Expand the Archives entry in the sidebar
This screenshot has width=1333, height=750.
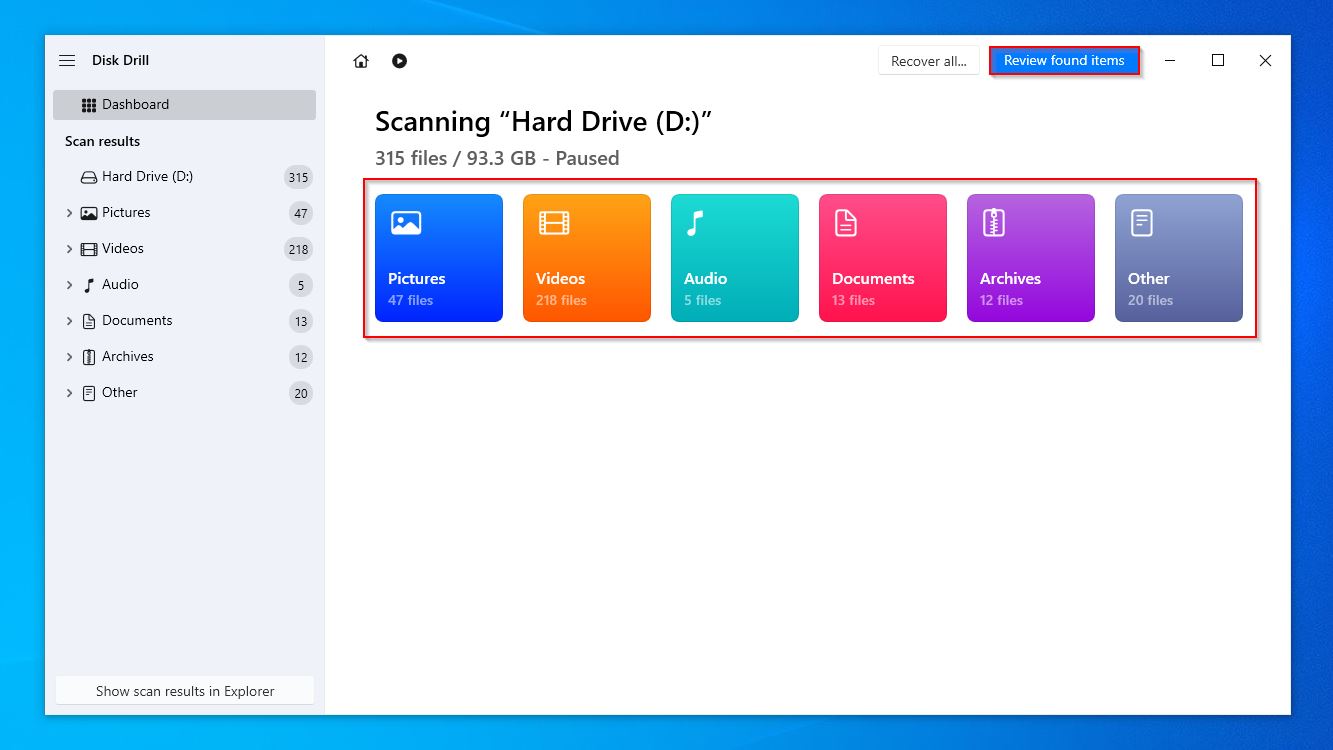pyautogui.click(x=68, y=356)
